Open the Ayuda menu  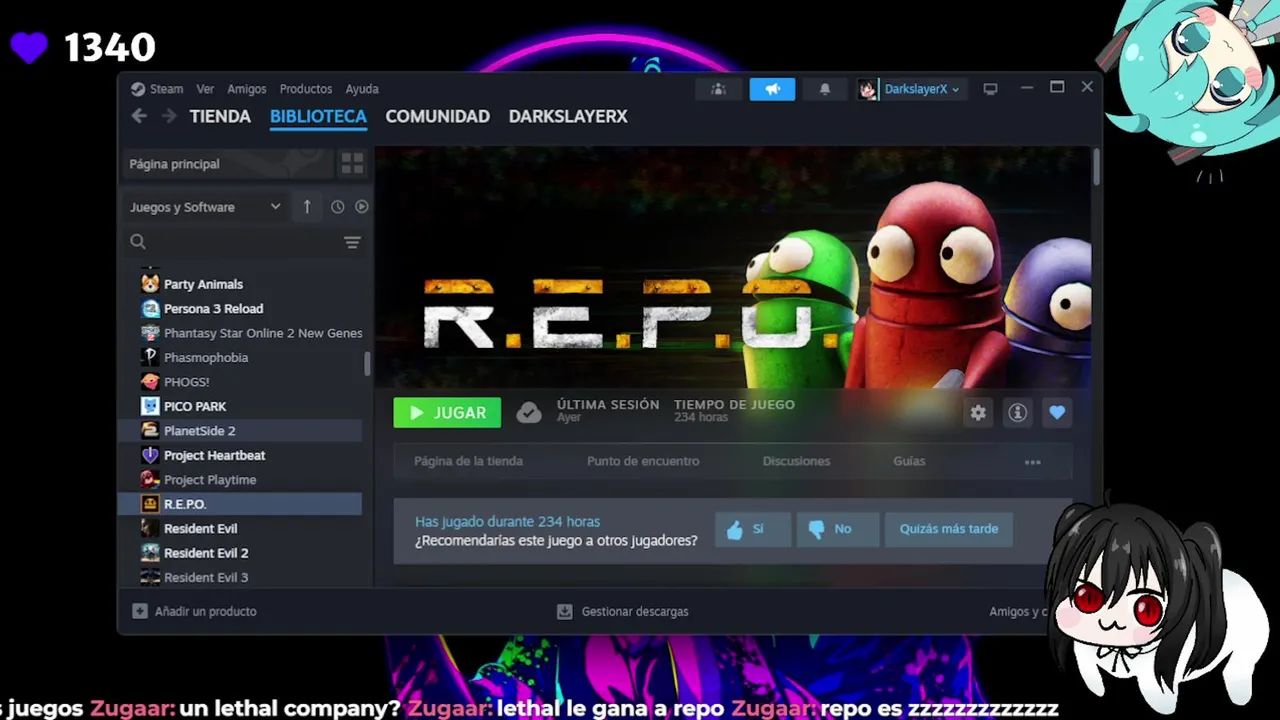coord(362,89)
